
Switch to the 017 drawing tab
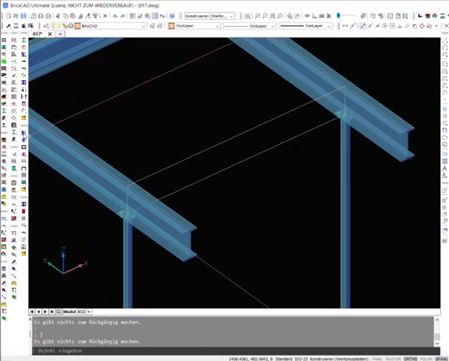coord(37,34)
